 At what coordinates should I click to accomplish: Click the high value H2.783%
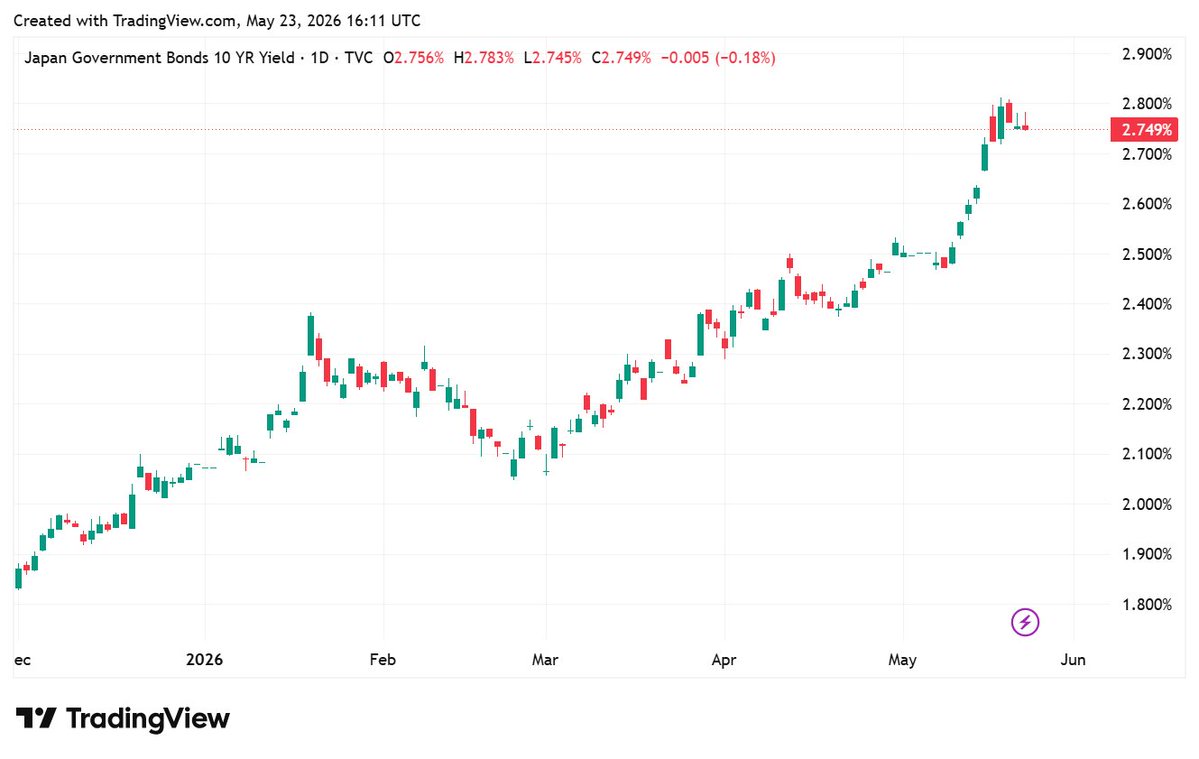pyautogui.click(x=484, y=58)
